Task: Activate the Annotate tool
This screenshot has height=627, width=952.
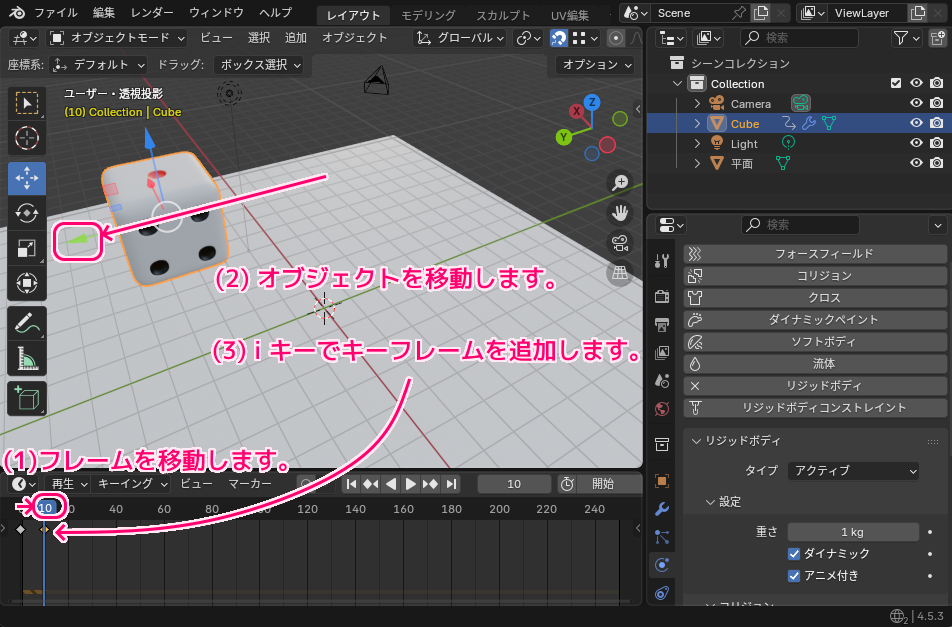Action: tap(27, 321)
